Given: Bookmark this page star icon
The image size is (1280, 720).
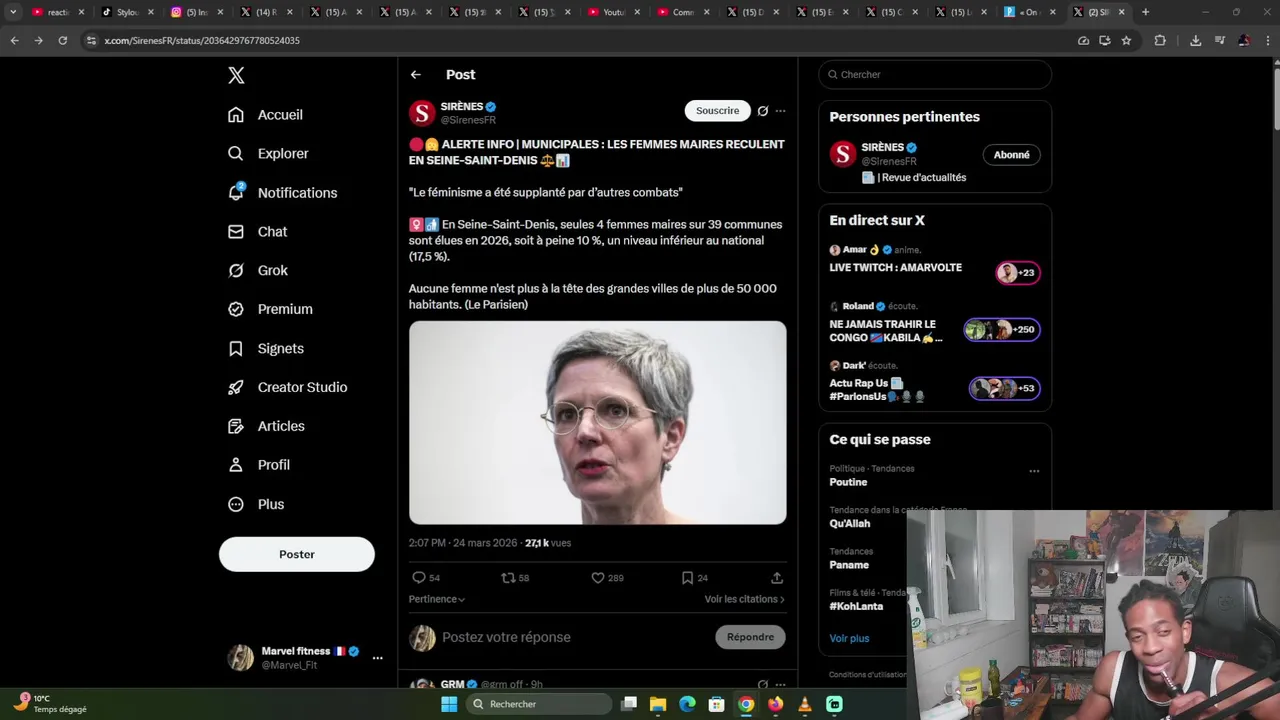Looking at the screenshot, I should 1126,40.
